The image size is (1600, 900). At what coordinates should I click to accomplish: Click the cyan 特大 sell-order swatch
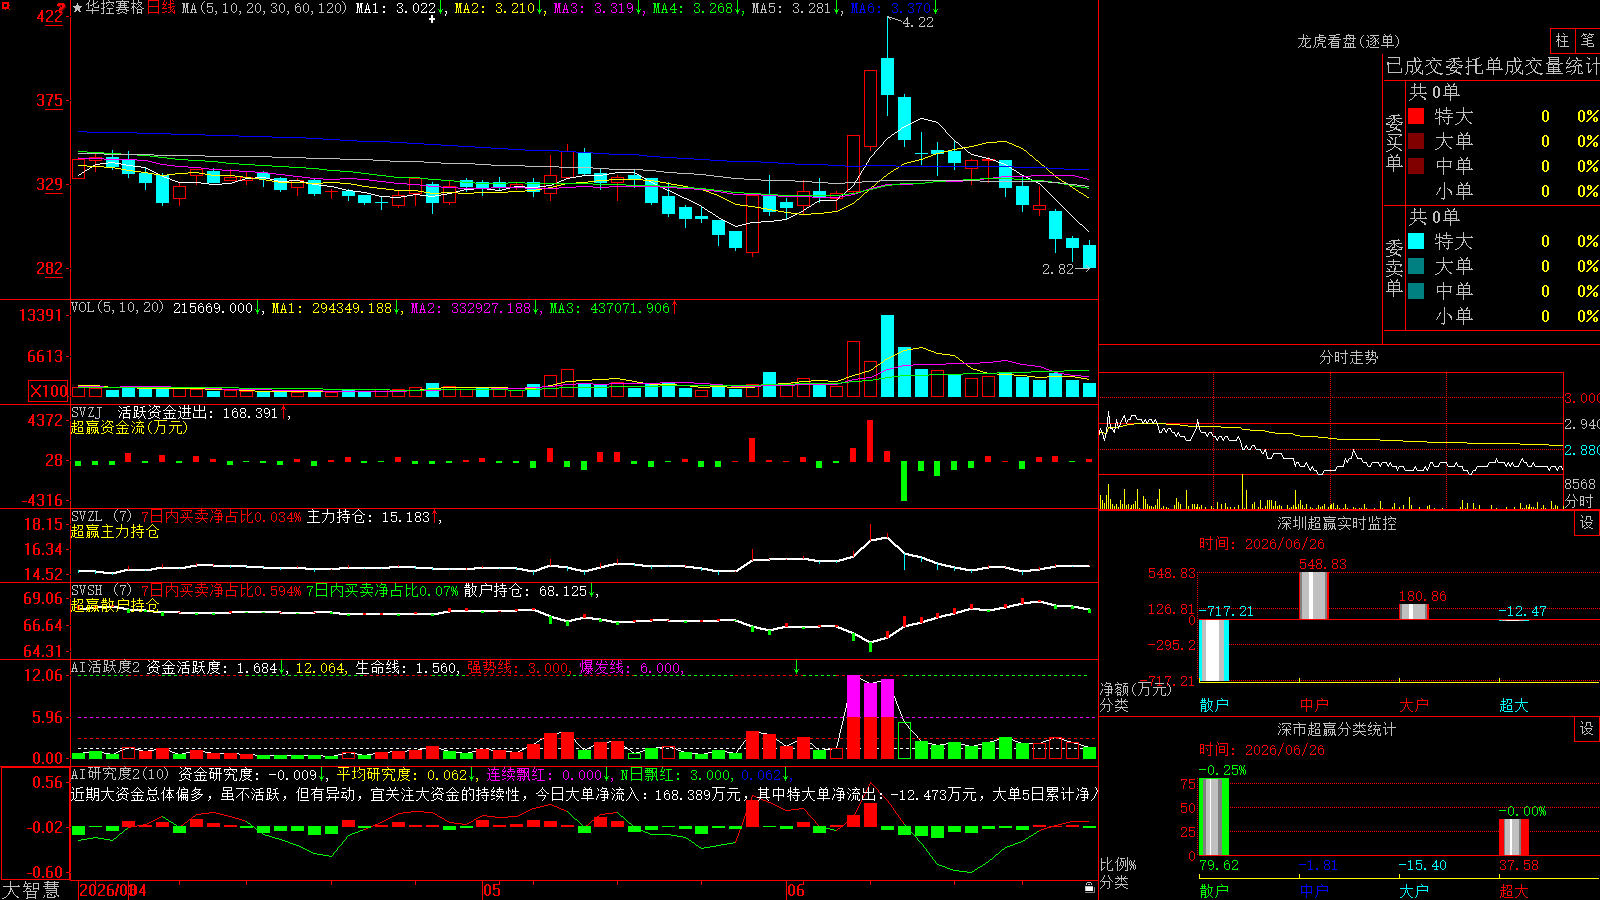click(x=1416, y=241)
